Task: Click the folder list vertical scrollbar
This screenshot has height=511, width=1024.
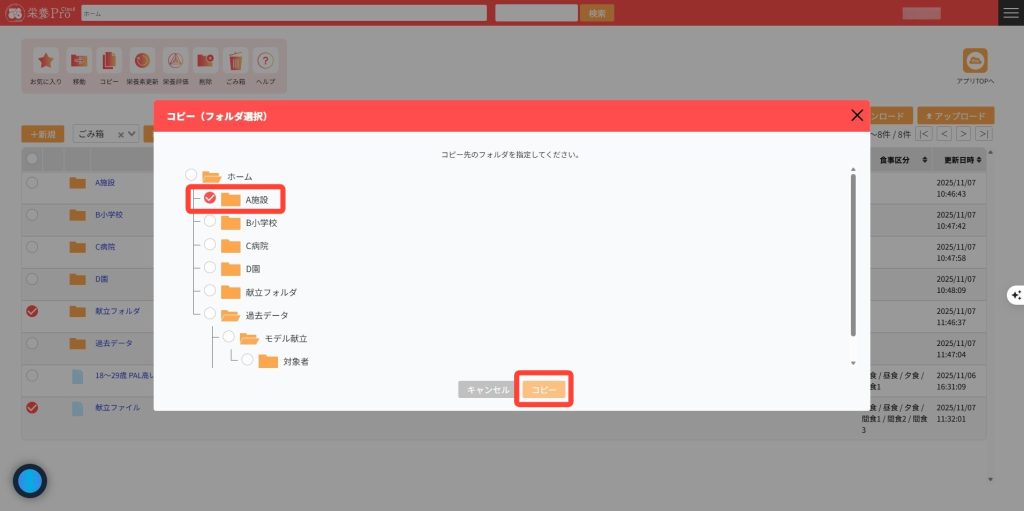Action: tap(853, 255)
